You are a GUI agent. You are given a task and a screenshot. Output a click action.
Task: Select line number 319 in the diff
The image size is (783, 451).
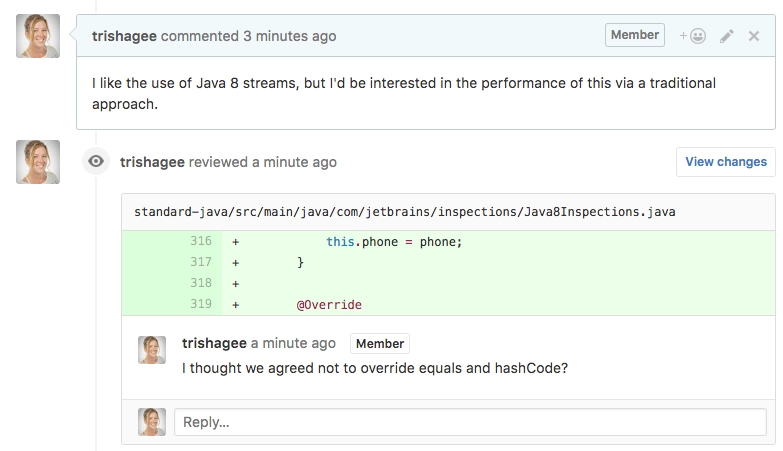(x=201, y=304)
